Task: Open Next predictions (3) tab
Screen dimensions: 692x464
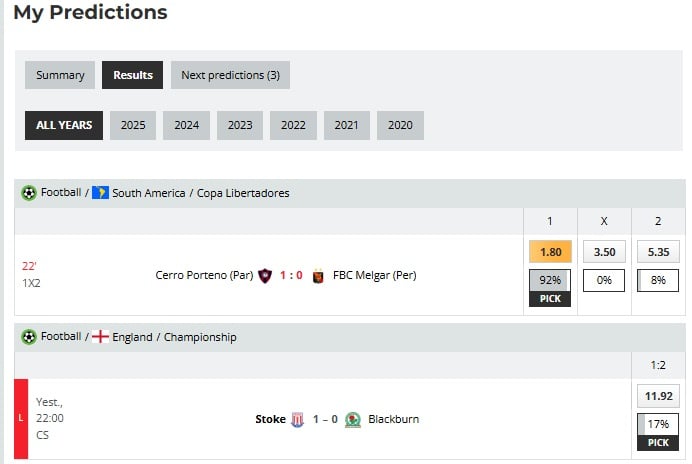Action: (230, 75)
